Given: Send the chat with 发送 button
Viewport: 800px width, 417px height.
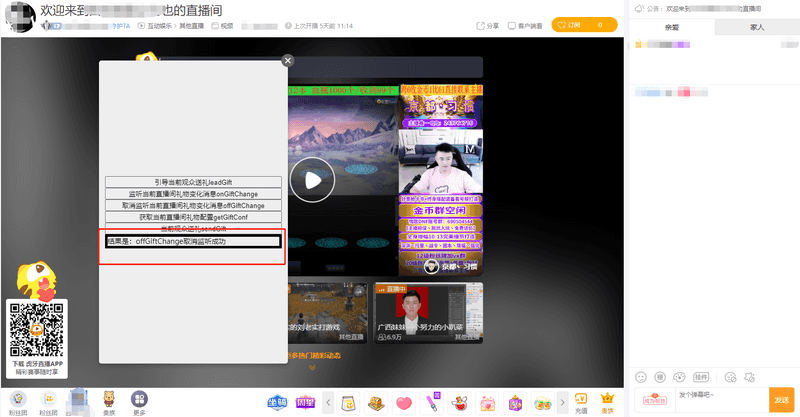Looking at the screenshot, I should pyautogui.click(x=782, y=400).
